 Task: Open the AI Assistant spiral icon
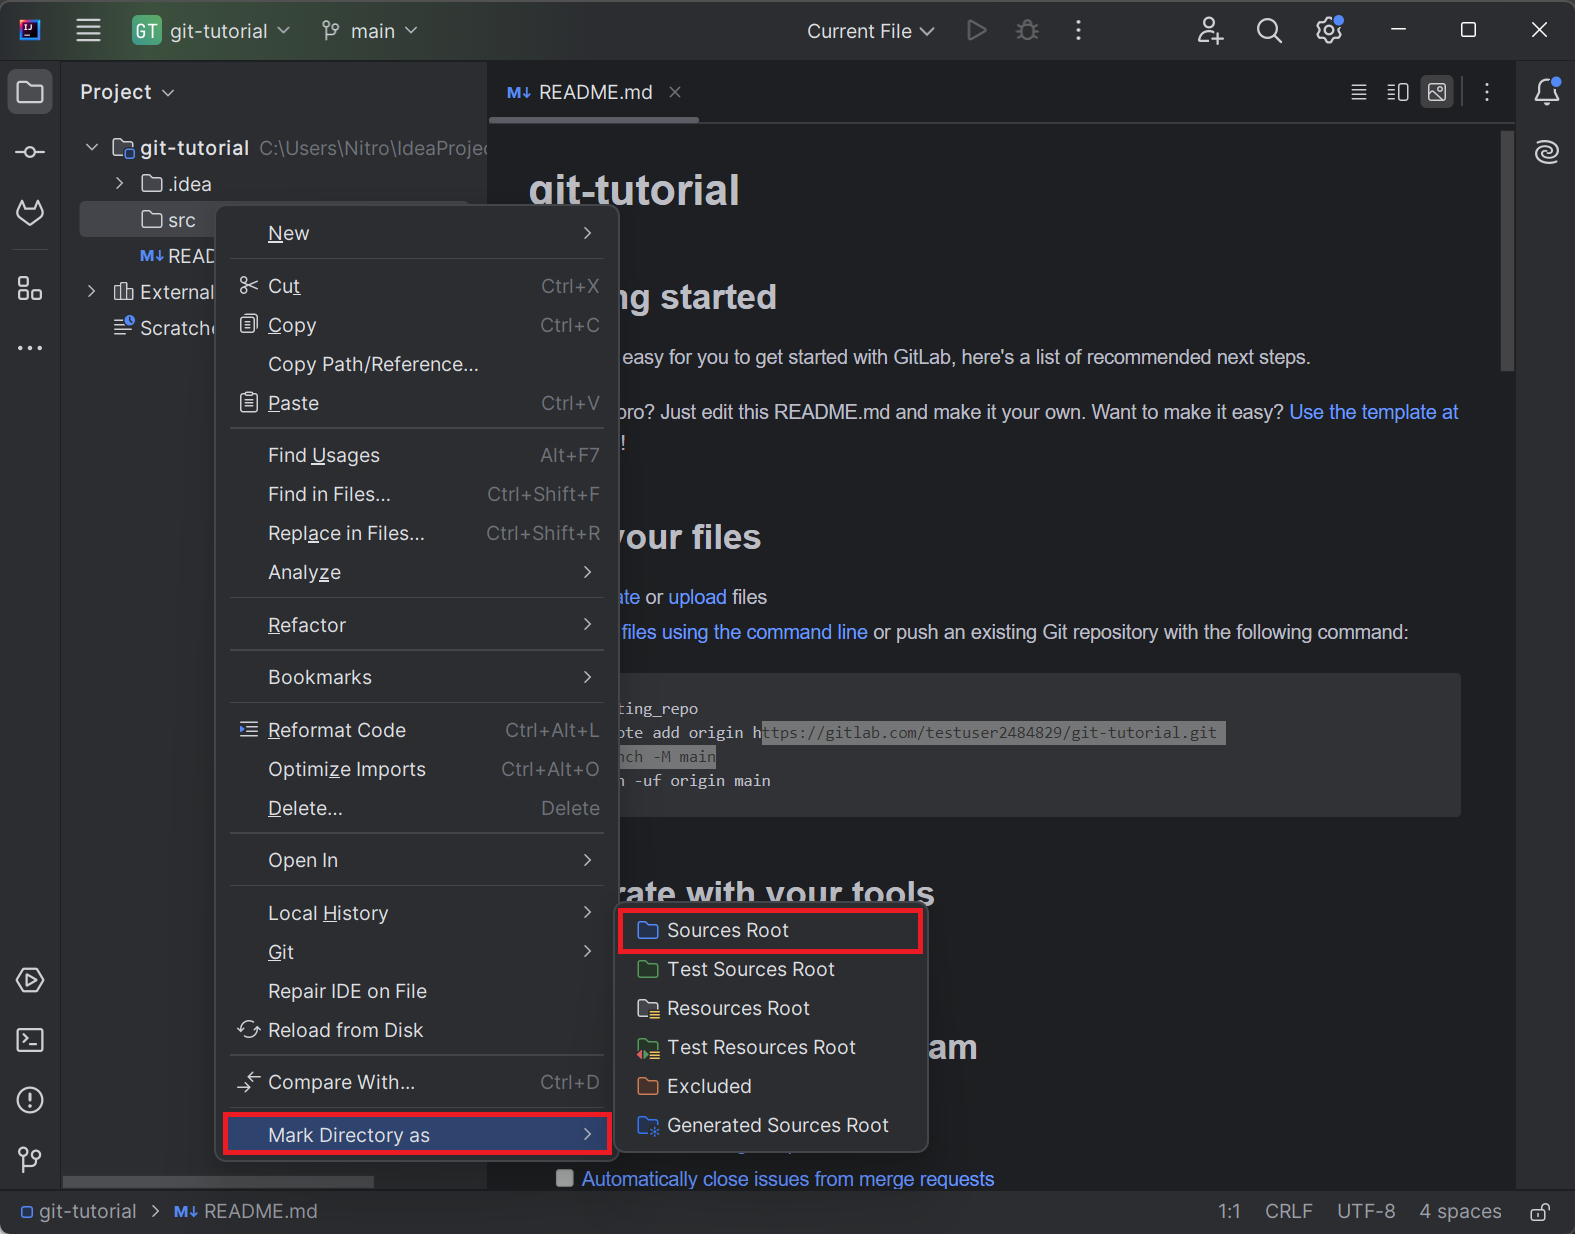(x=1546, y=152)
